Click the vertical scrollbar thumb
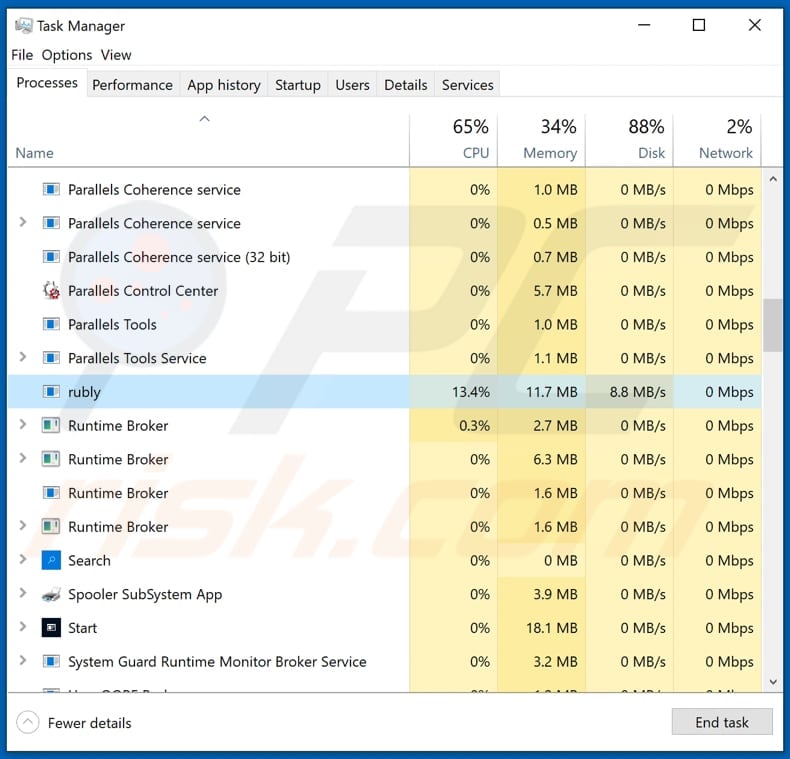The image size is (790, 759). [773, 325]
